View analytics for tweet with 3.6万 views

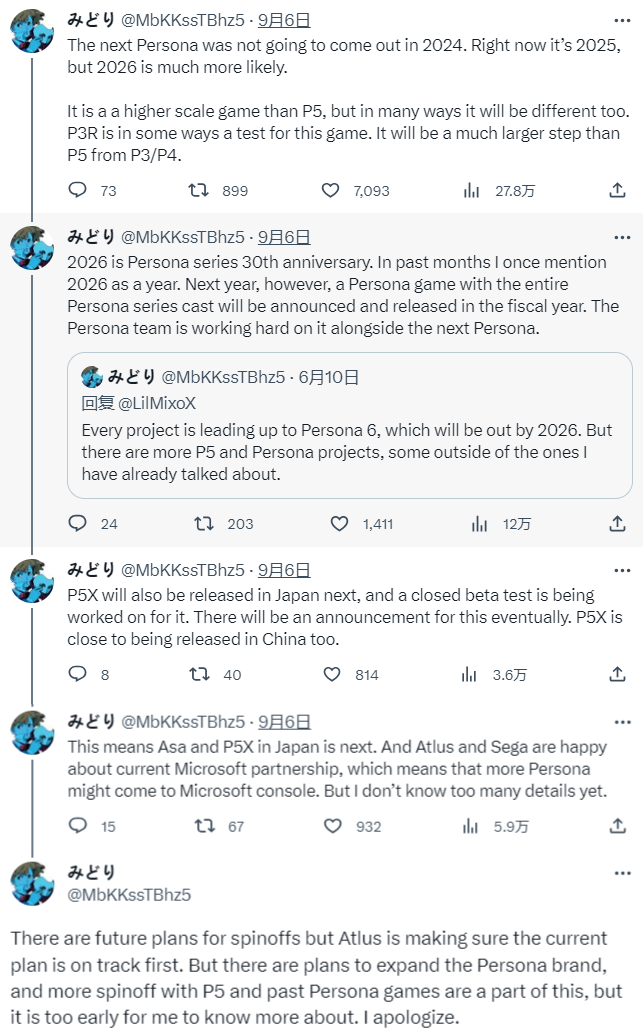coord(472,674)
